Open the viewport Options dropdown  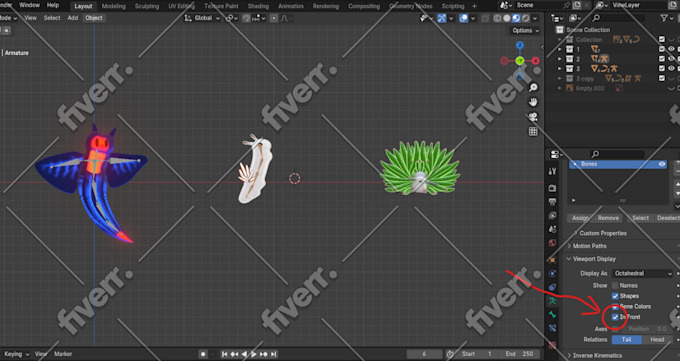(x=525, y=30)
